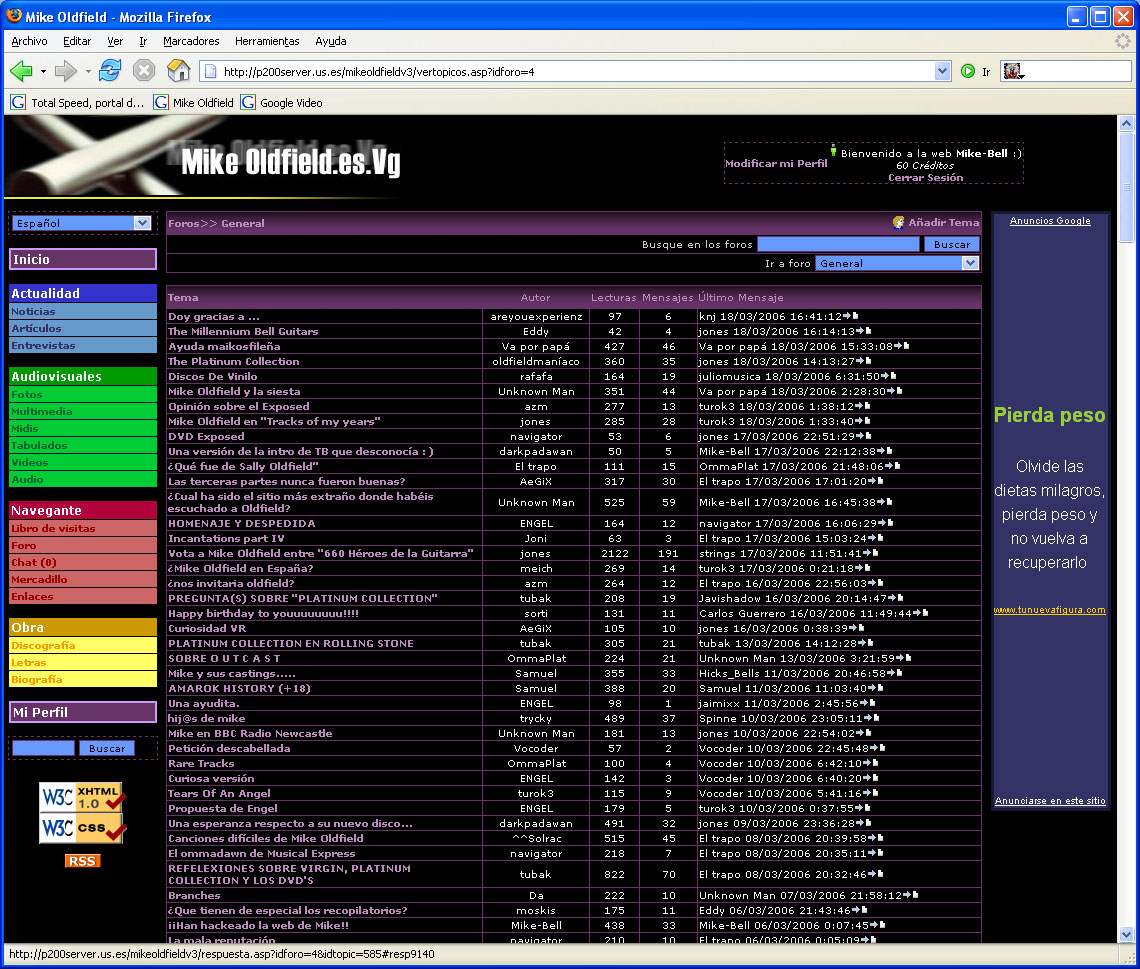1140x969 pixels.
Task: Open the 'Ayuda maikosfileña' topic
Action: [224, 346]
